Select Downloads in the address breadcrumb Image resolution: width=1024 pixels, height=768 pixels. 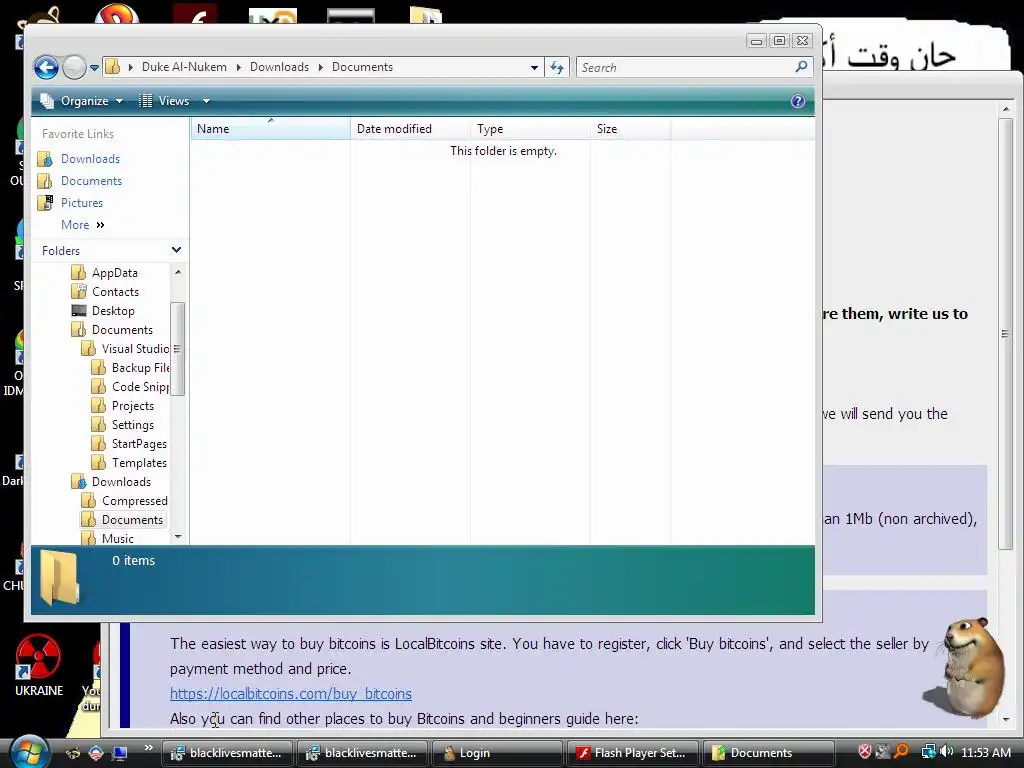pyautogui.click(x=279, y=67)
